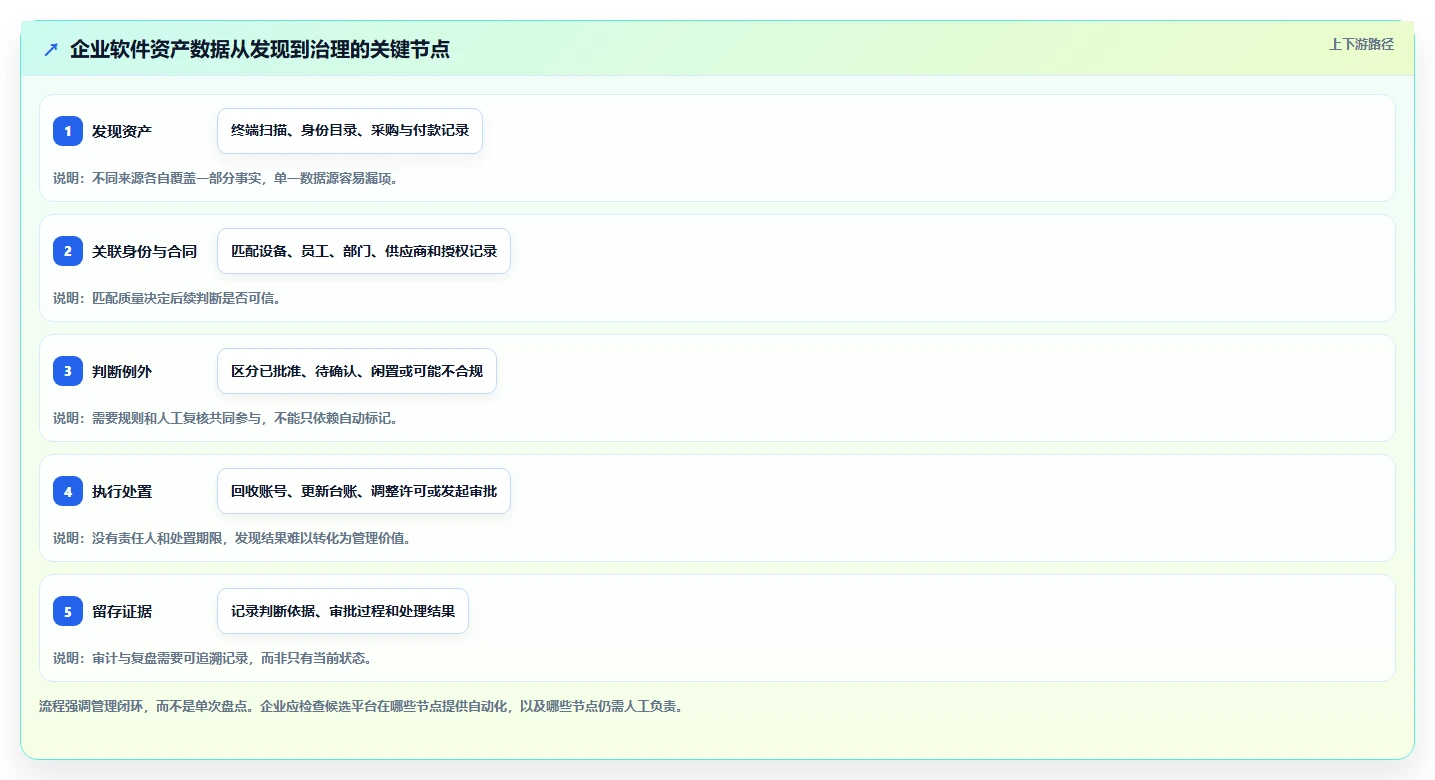Select the 关联身份与合同 step title

(144, 251)
